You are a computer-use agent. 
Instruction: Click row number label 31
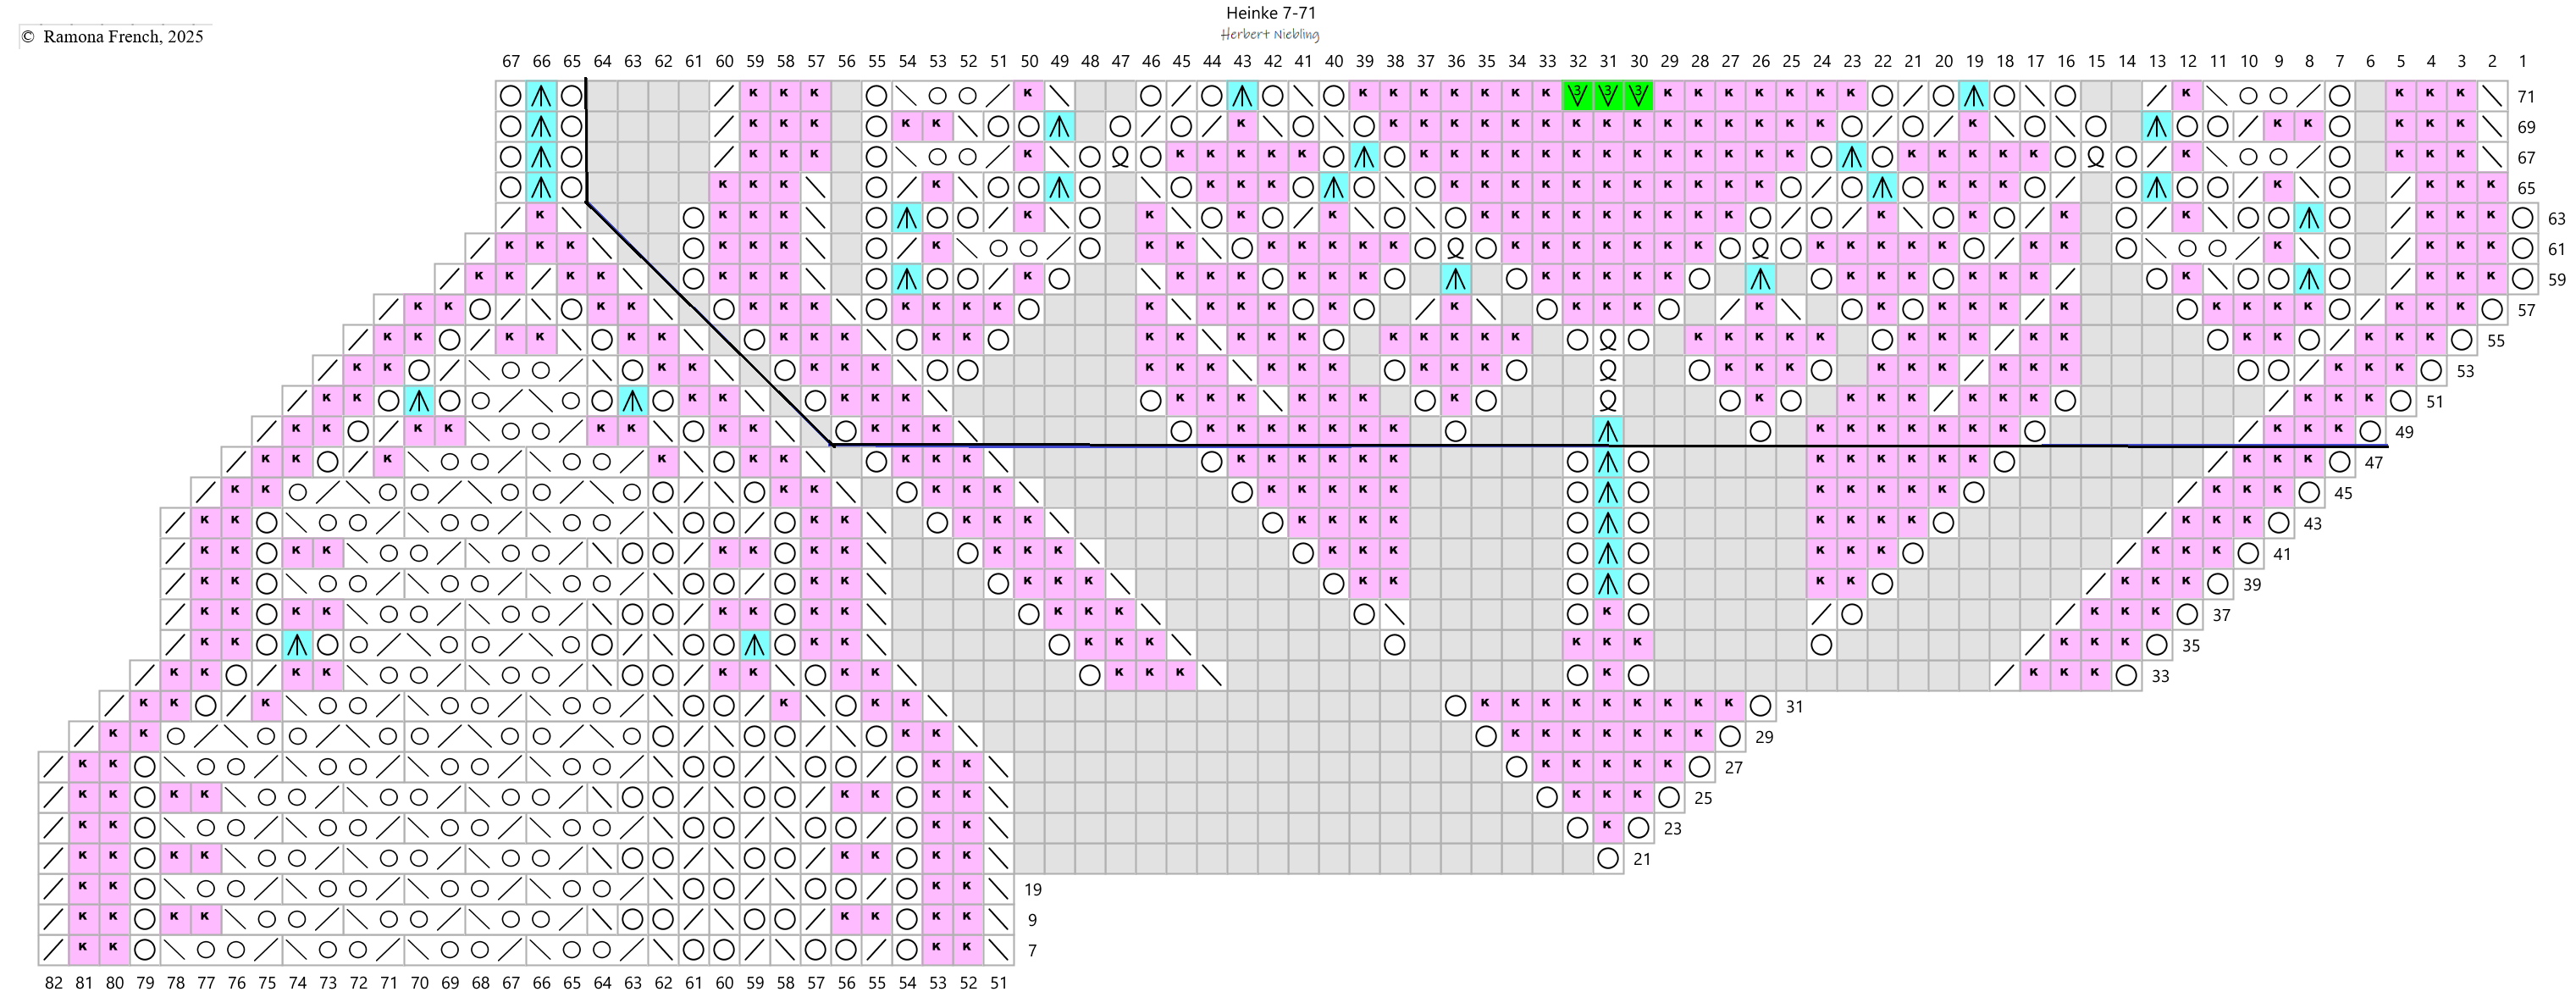pyautogui.click(x=1794, y=706)
